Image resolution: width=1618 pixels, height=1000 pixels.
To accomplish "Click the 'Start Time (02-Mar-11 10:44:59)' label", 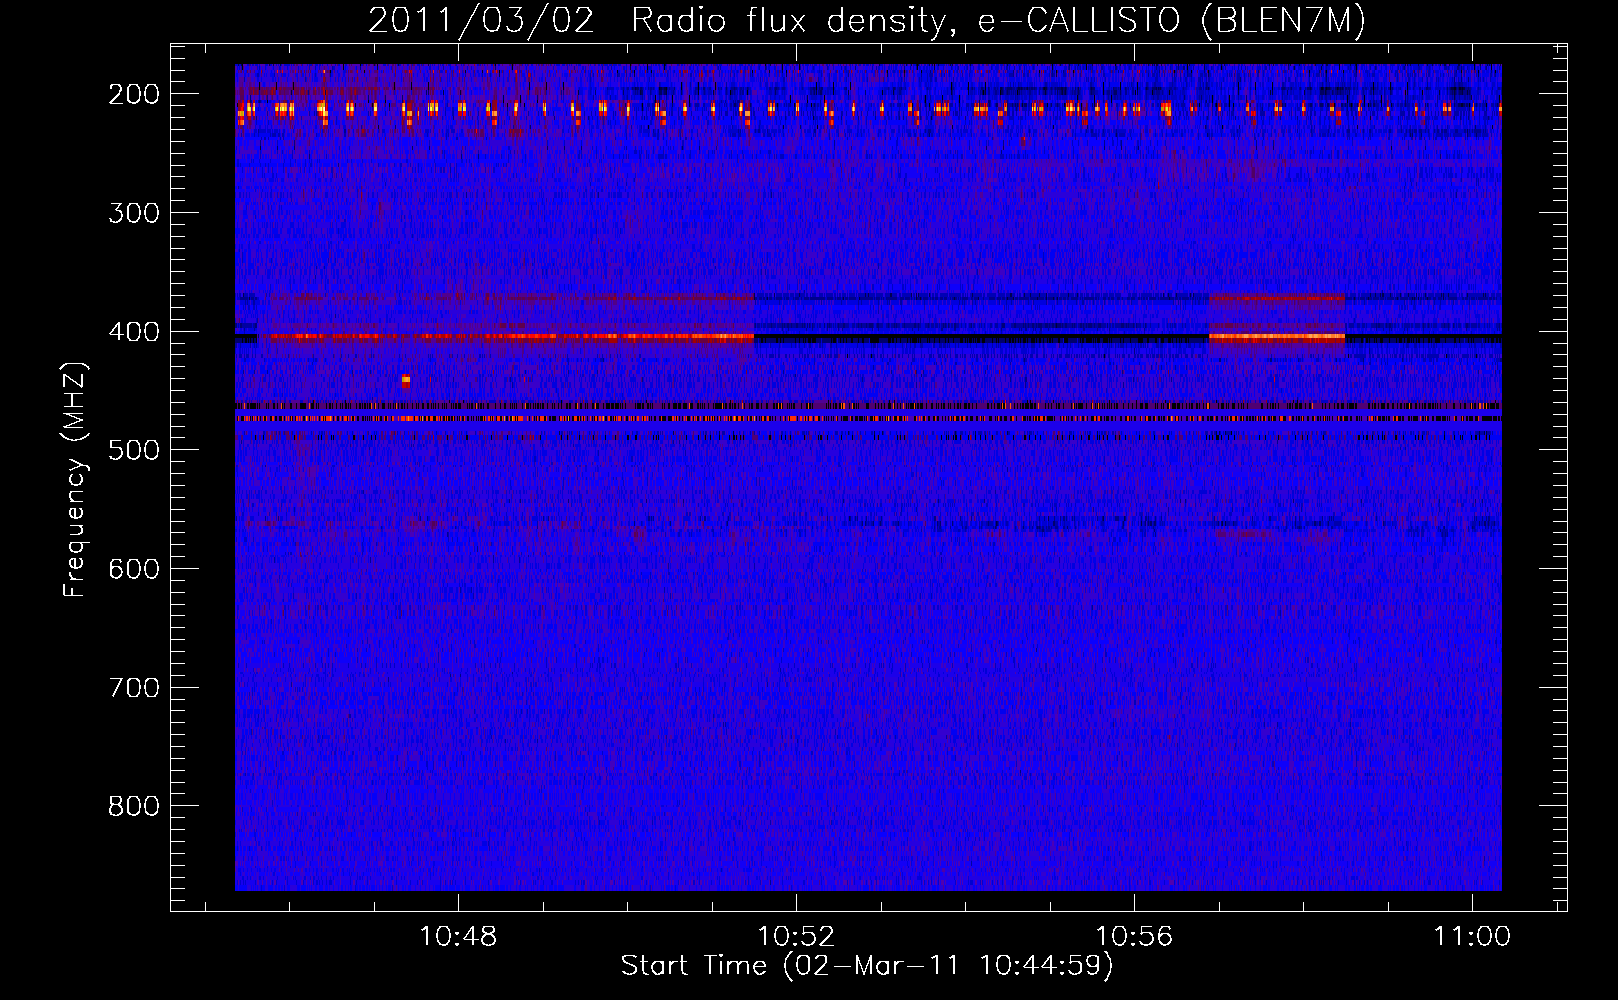I will pyautogui.click(x=866, y=965).
